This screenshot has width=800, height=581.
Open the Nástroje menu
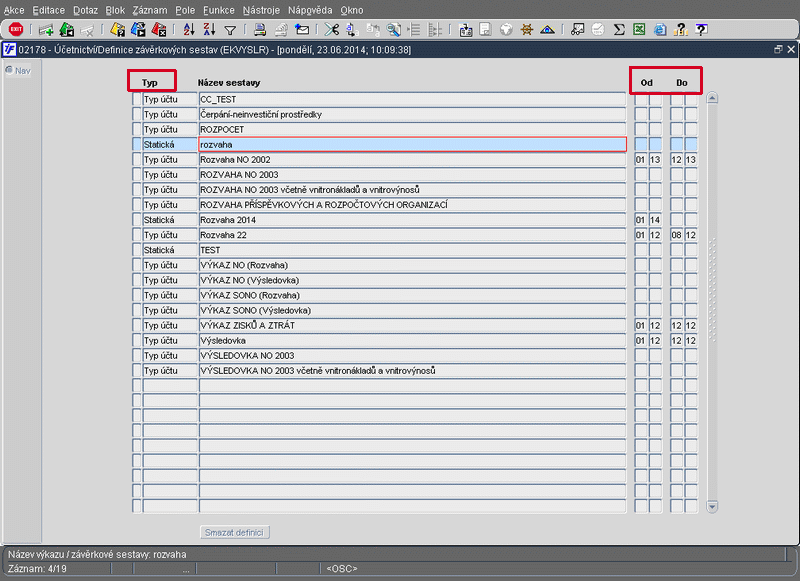click(x=261, y=10)
